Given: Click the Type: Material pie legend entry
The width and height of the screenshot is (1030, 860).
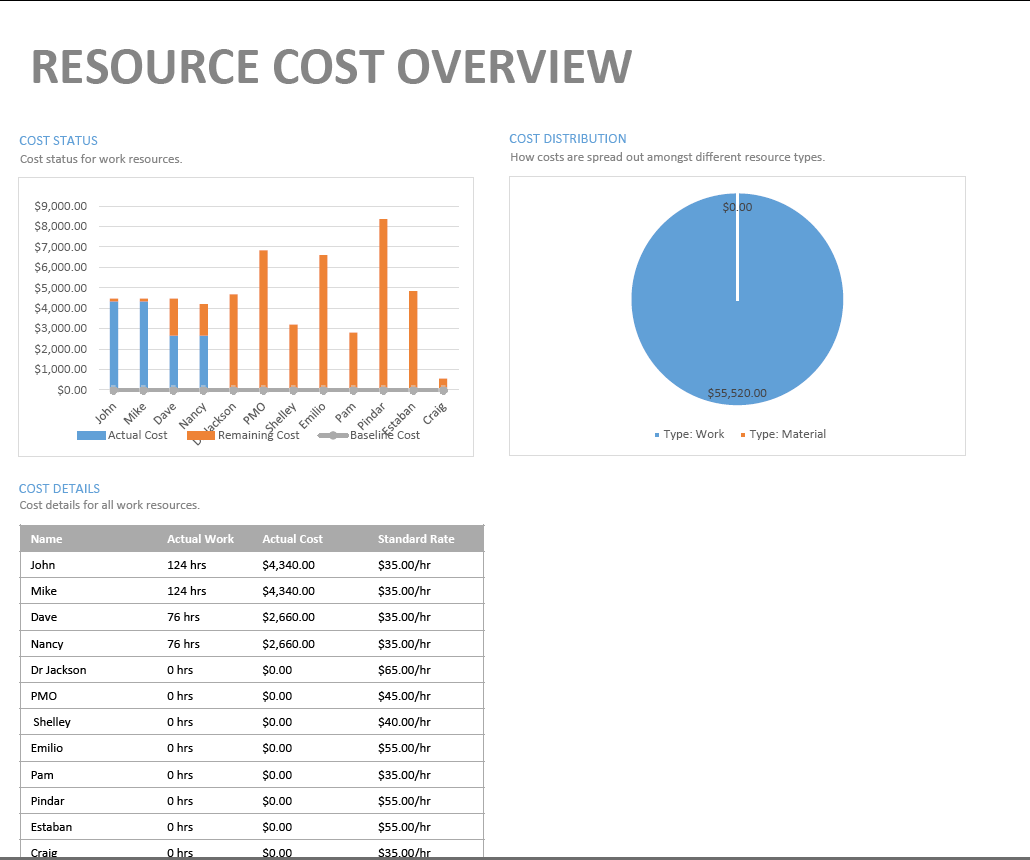Looking at the screenshot, I should pos(787,434).
